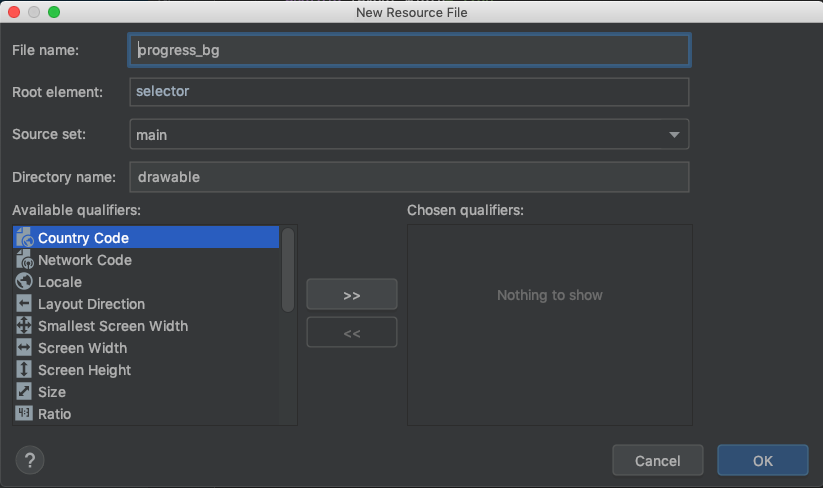Cancel the New Resource File dialog

[658, 460]
